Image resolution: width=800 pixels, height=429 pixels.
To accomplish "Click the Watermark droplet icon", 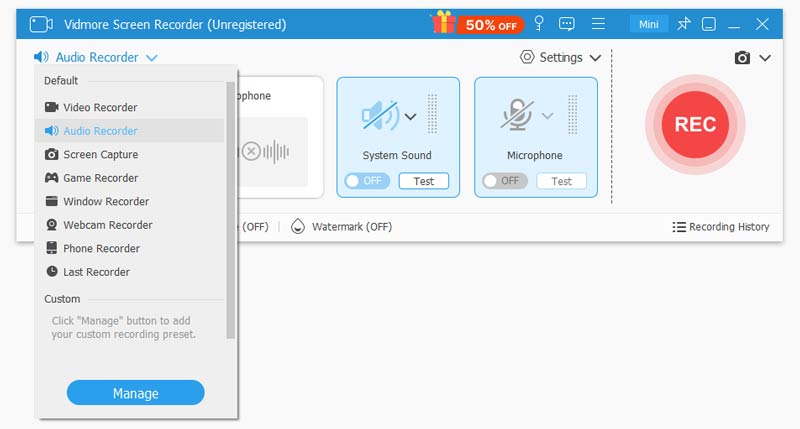I will [297, 226].
